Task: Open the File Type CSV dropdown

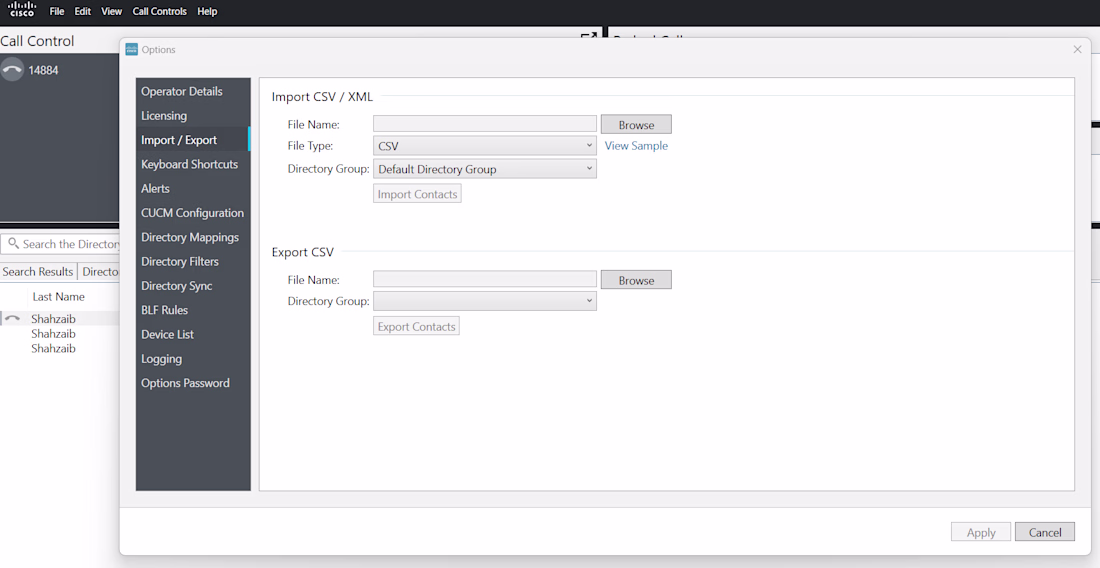Action: point(485,146)
